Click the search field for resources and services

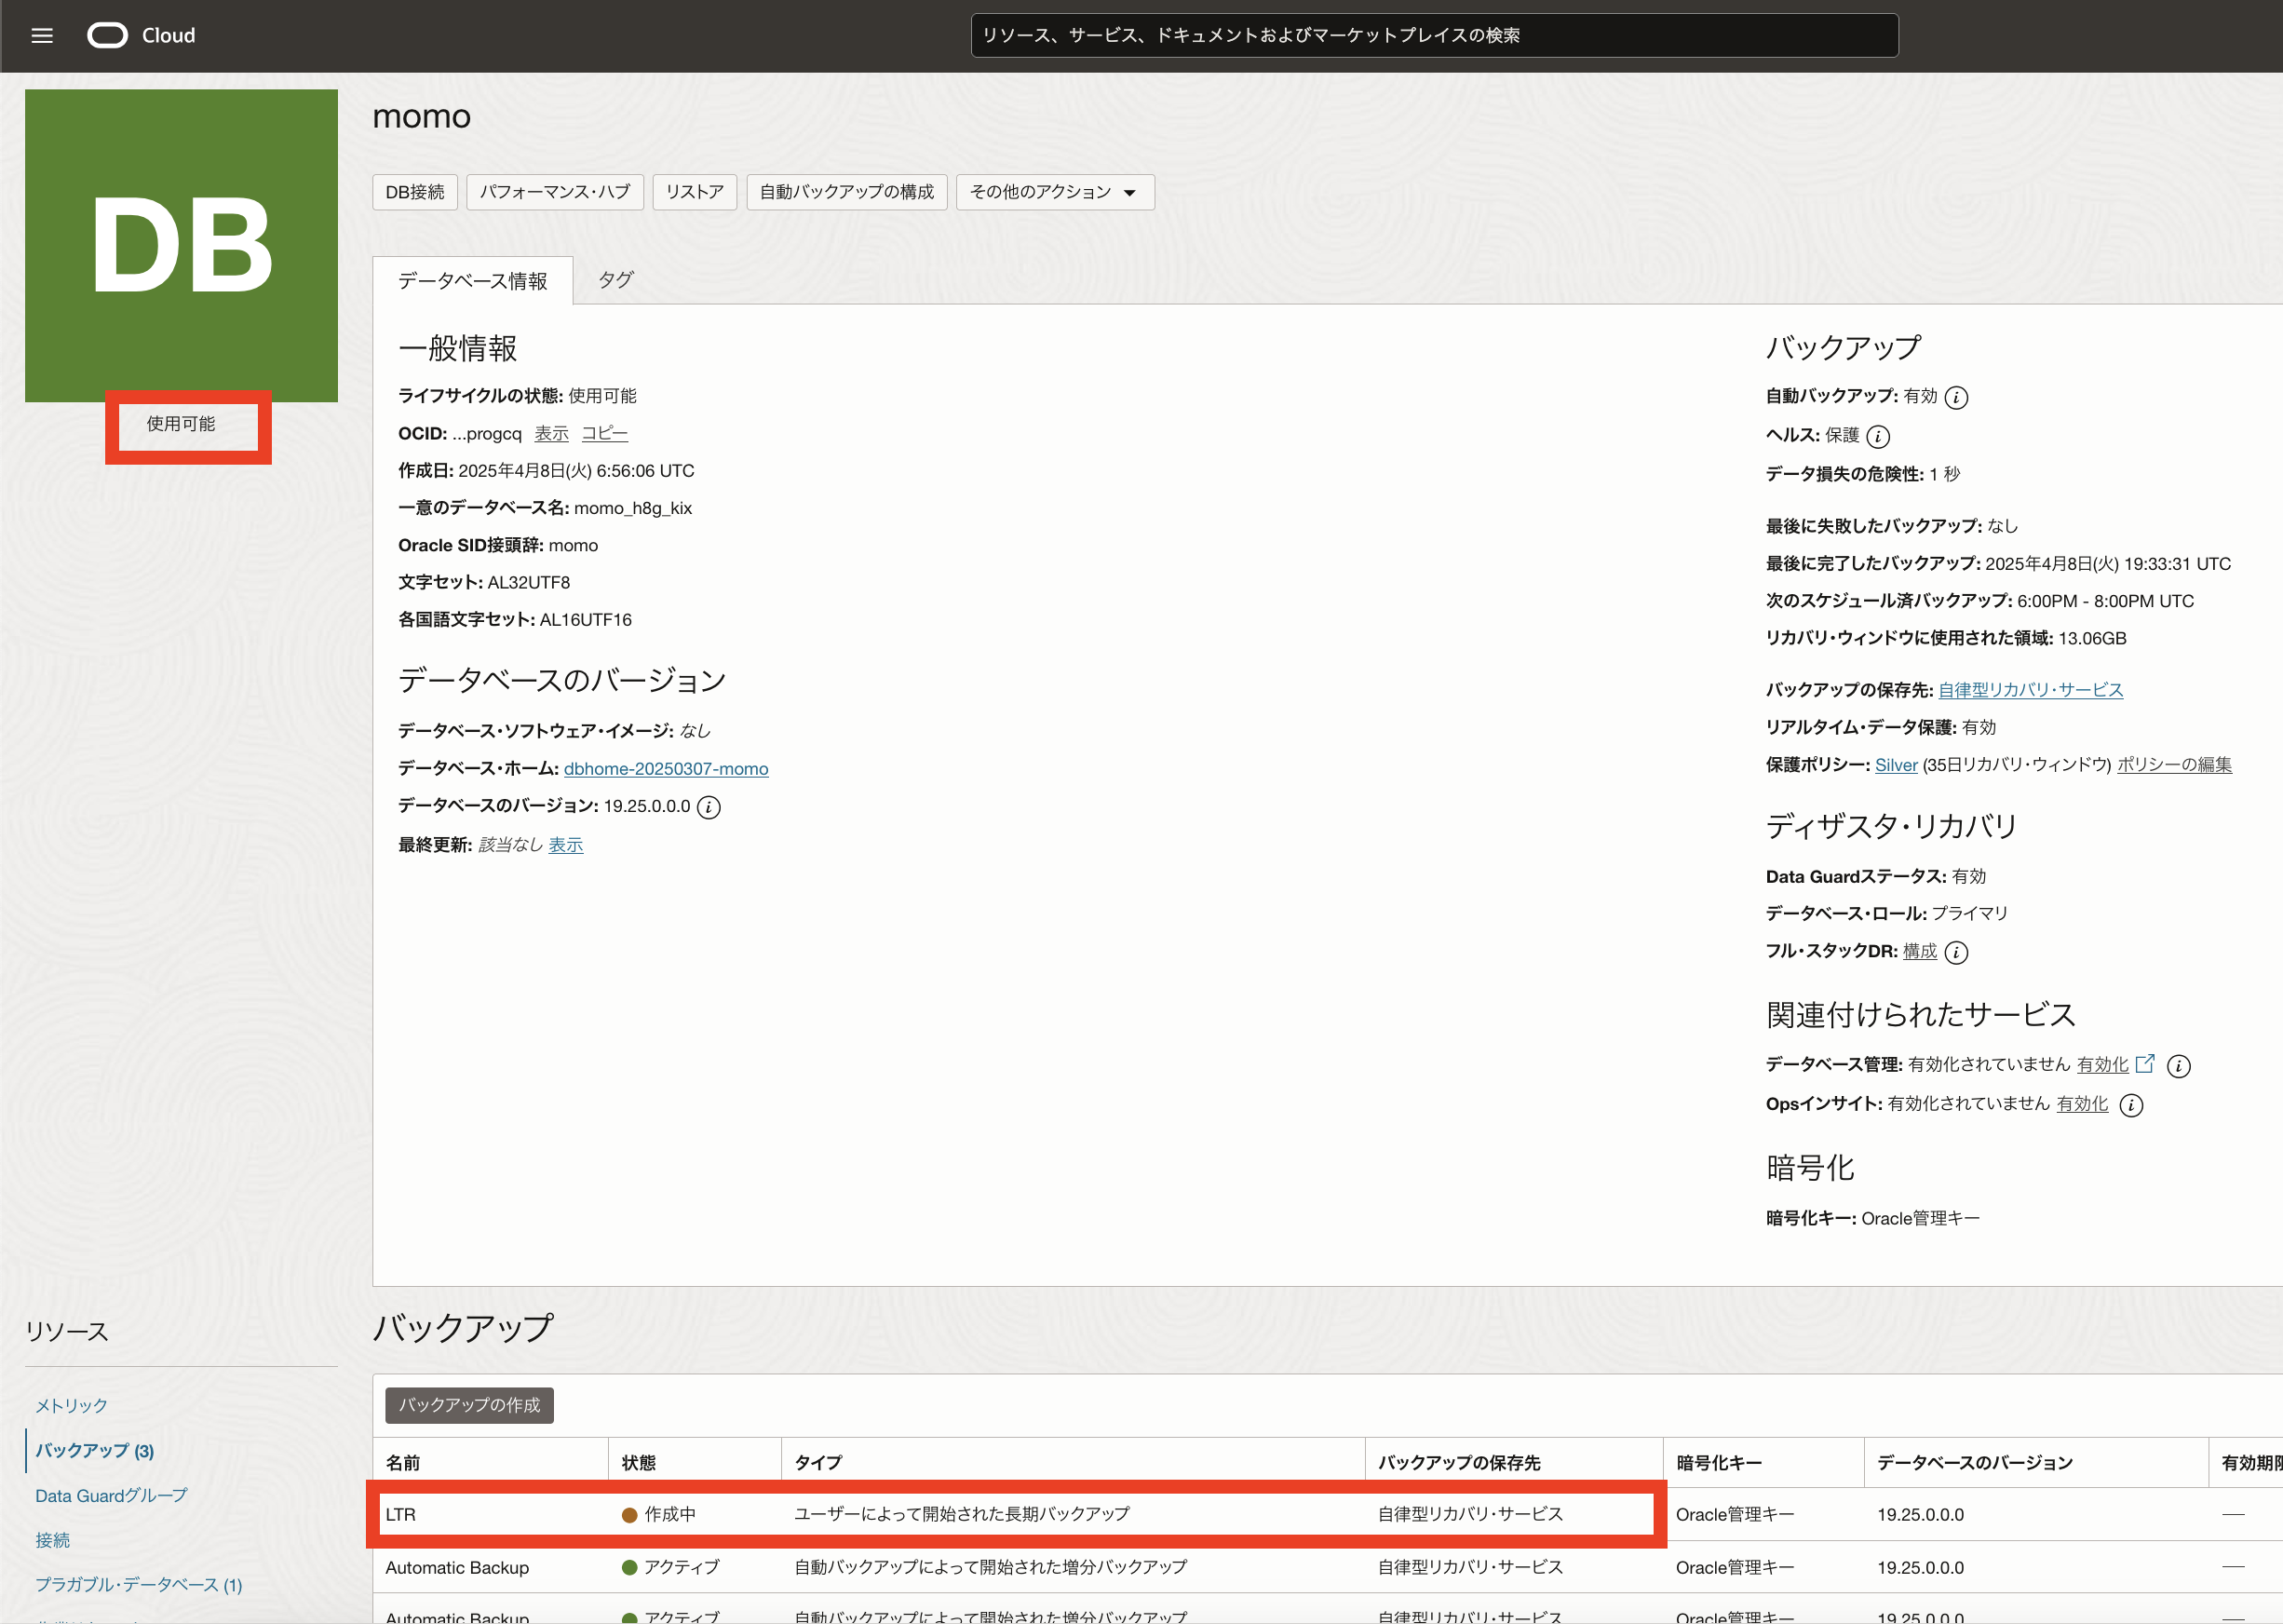pos(1434,35)
